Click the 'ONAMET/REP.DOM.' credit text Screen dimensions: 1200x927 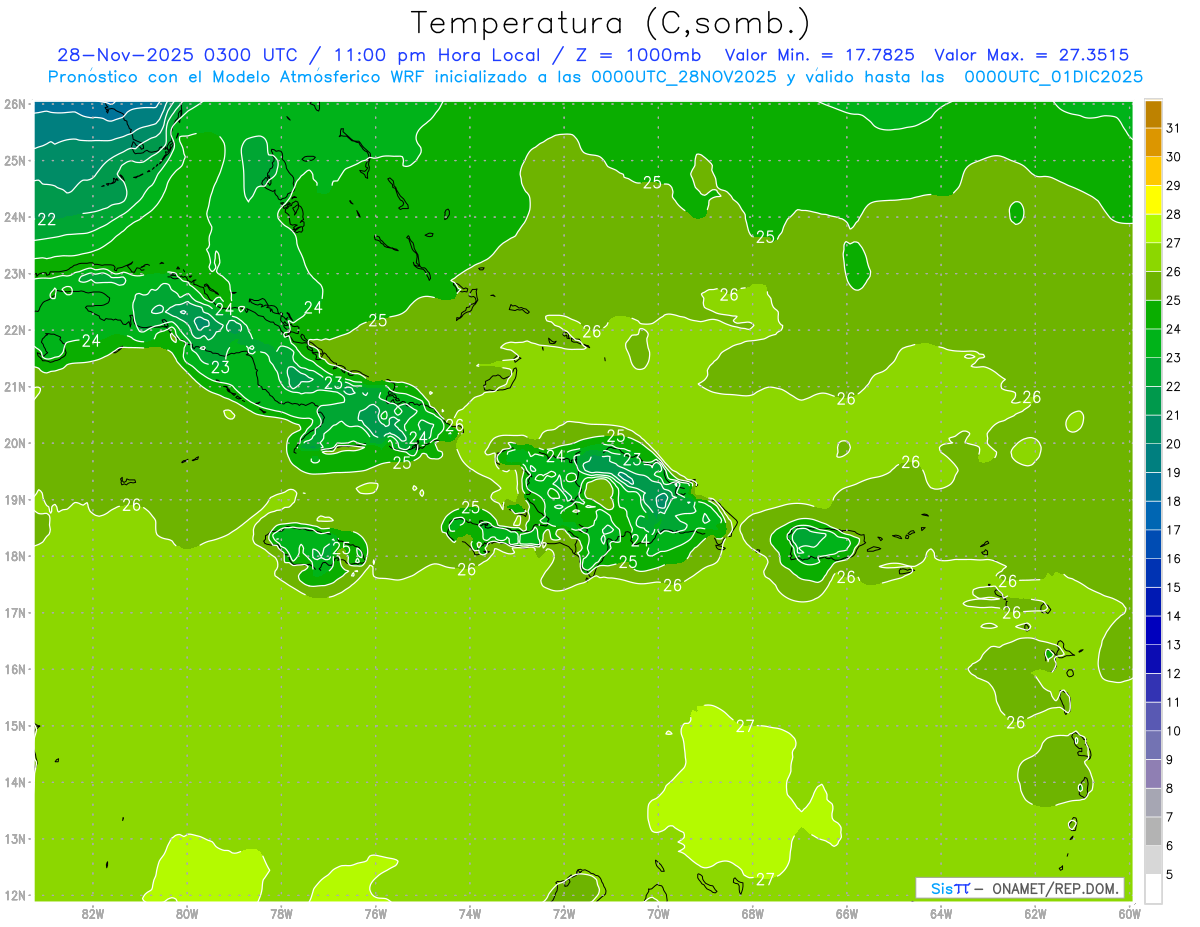tap(1056, 889)
